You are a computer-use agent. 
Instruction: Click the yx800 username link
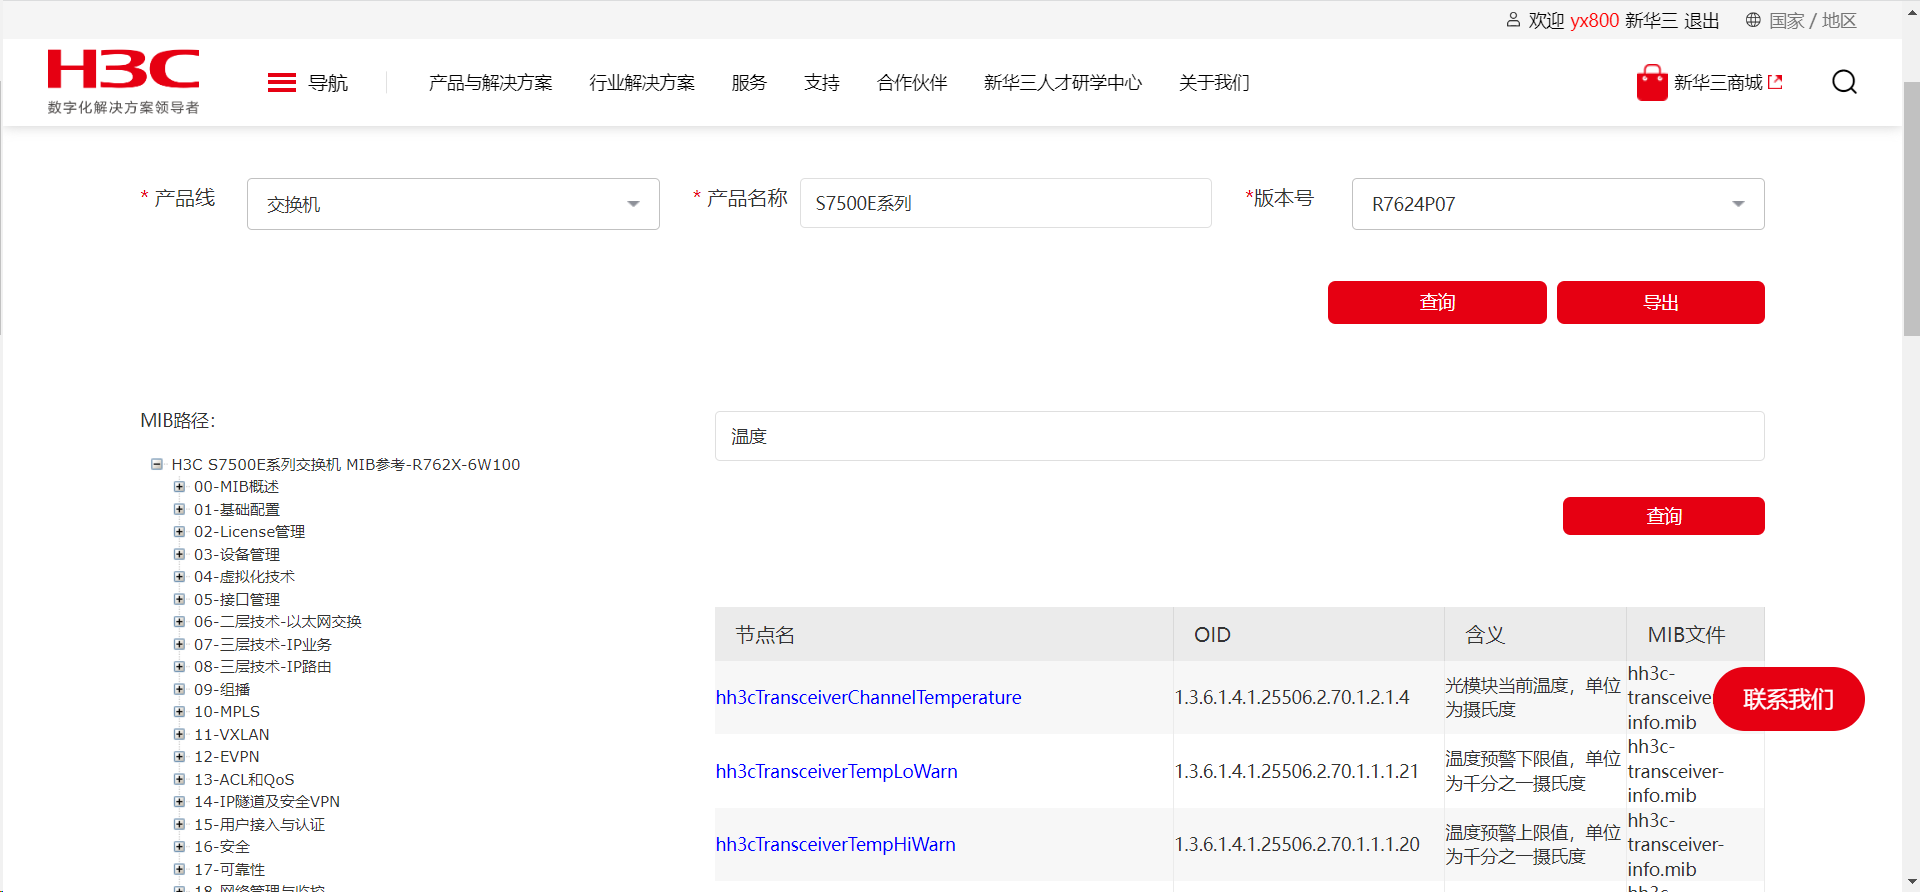1594,21
